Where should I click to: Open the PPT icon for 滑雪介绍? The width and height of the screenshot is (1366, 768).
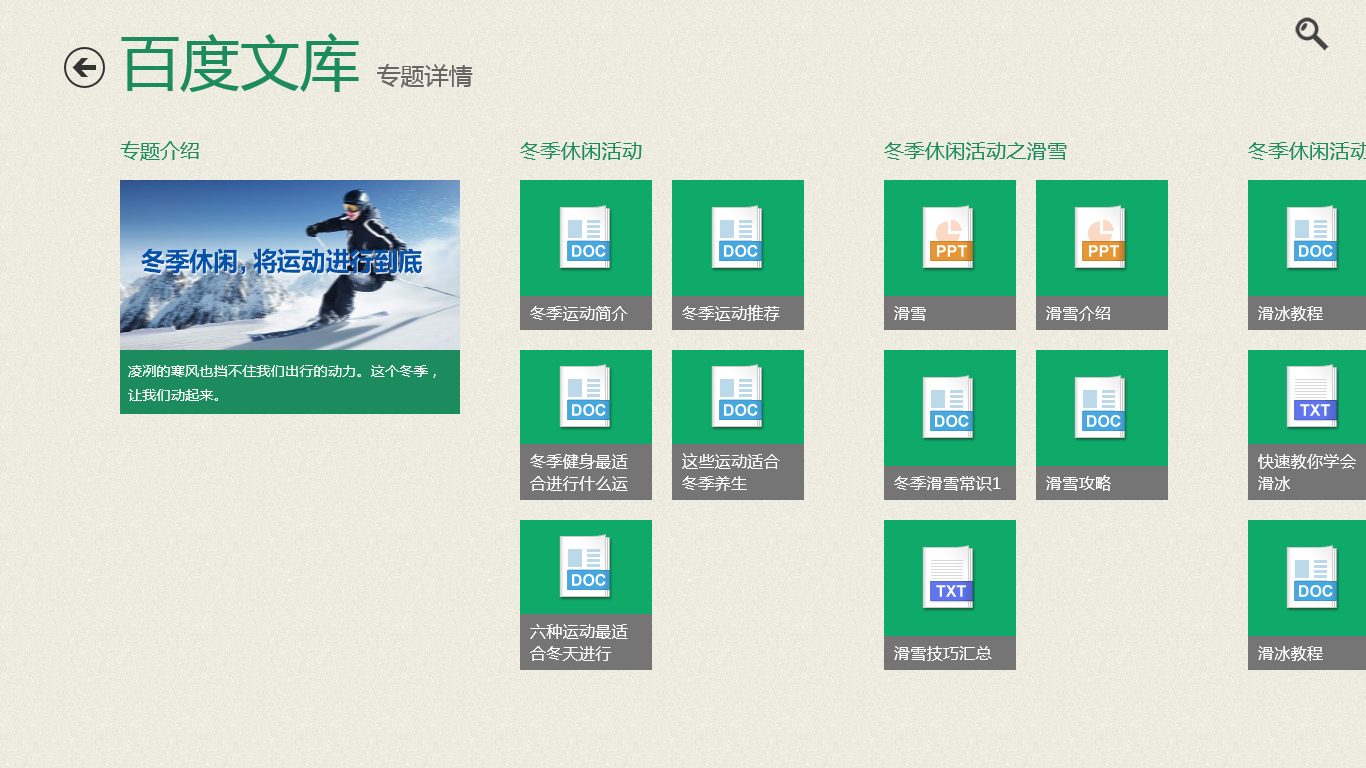pyautogui.click(x=1101, y=238)
